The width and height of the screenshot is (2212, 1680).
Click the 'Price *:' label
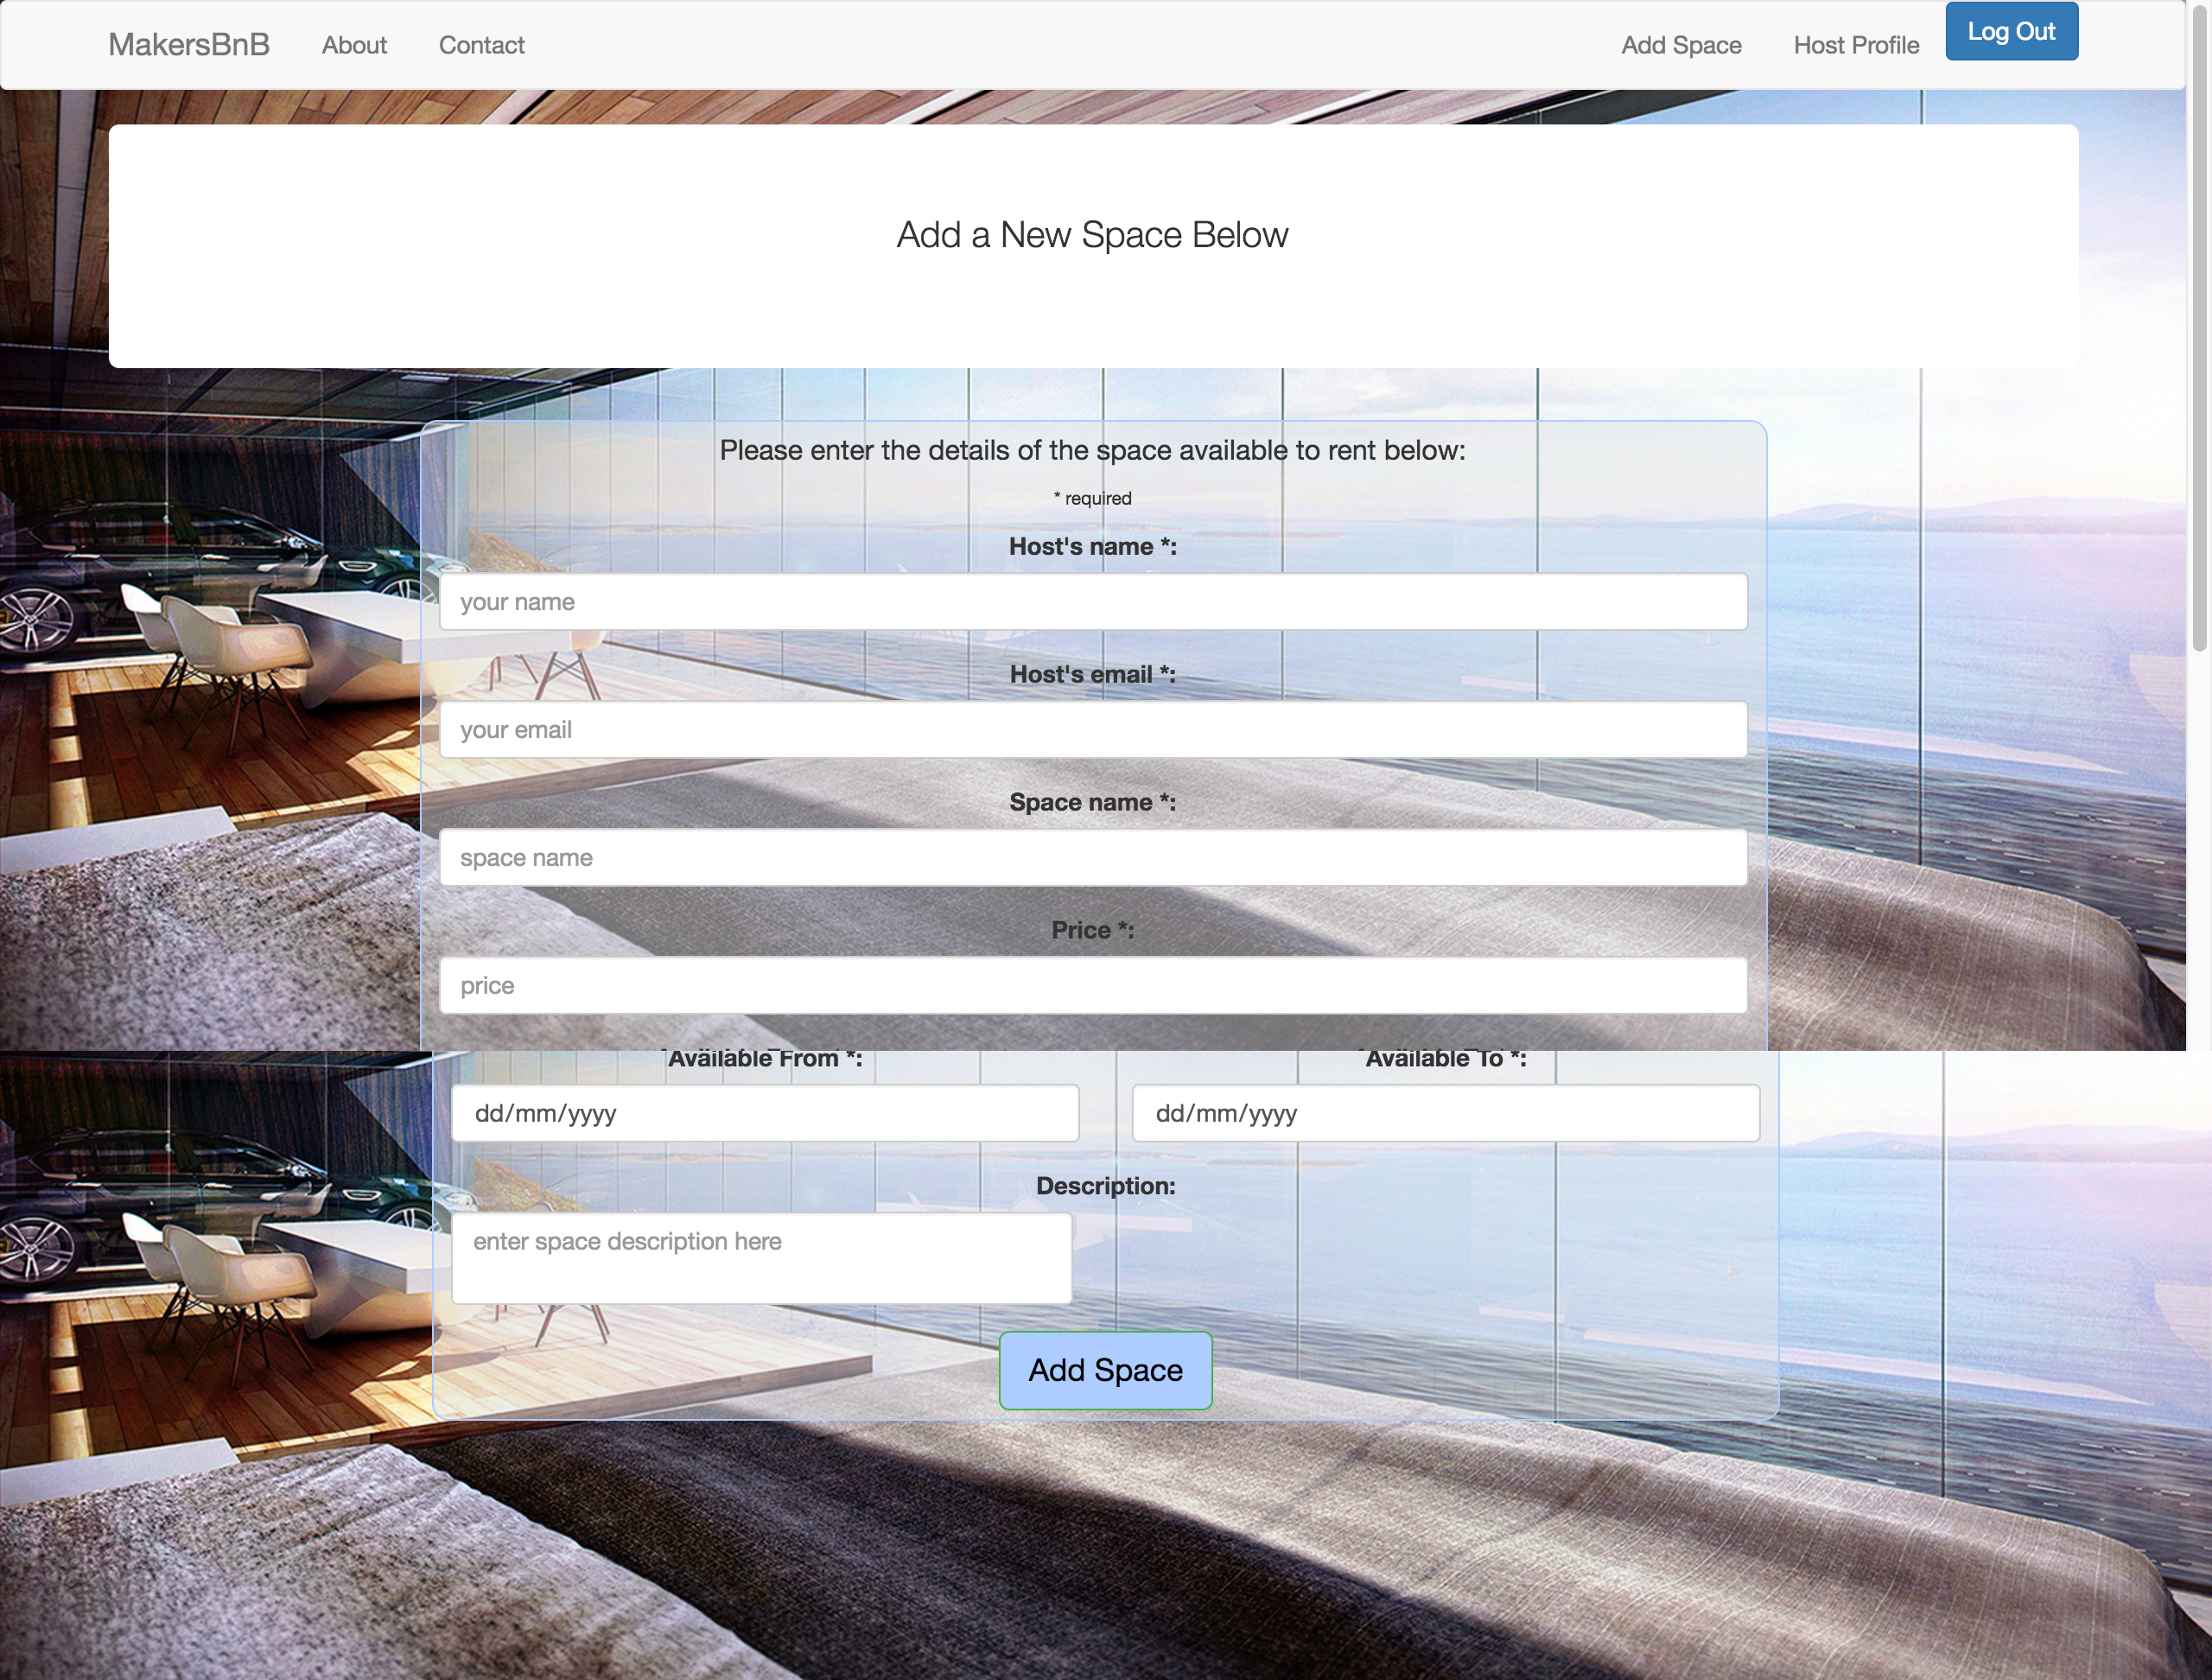[x=1093, y=931]
